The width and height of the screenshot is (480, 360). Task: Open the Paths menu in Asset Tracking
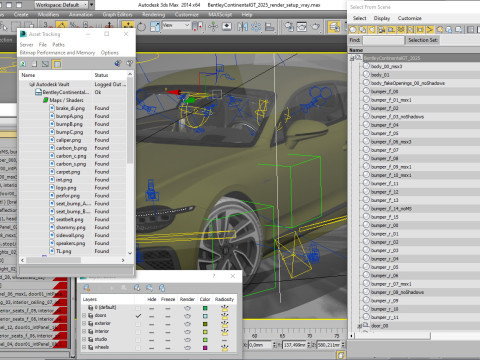pos(58,44)
